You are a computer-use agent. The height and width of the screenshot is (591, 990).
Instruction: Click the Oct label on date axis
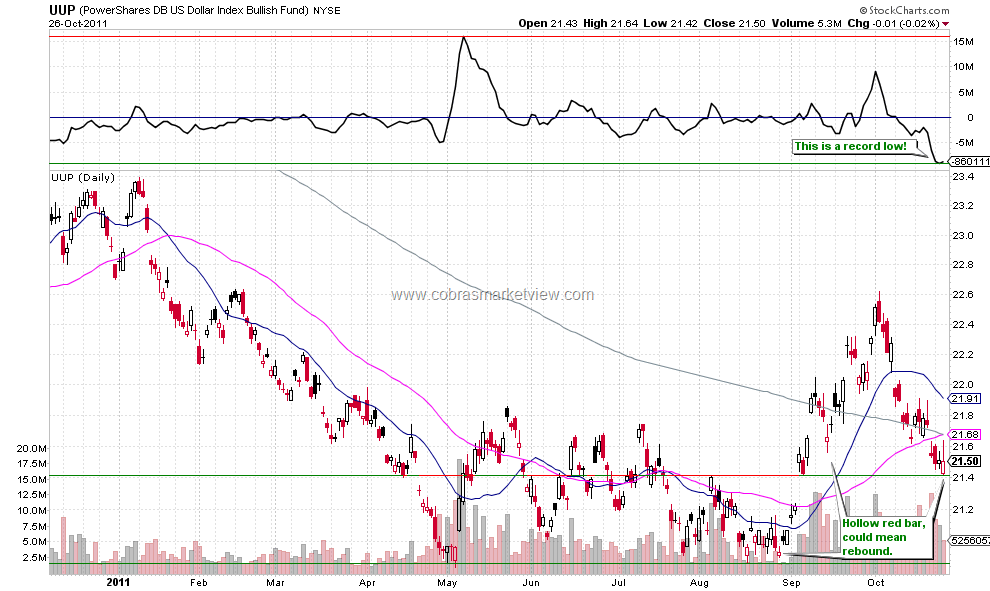876,582
